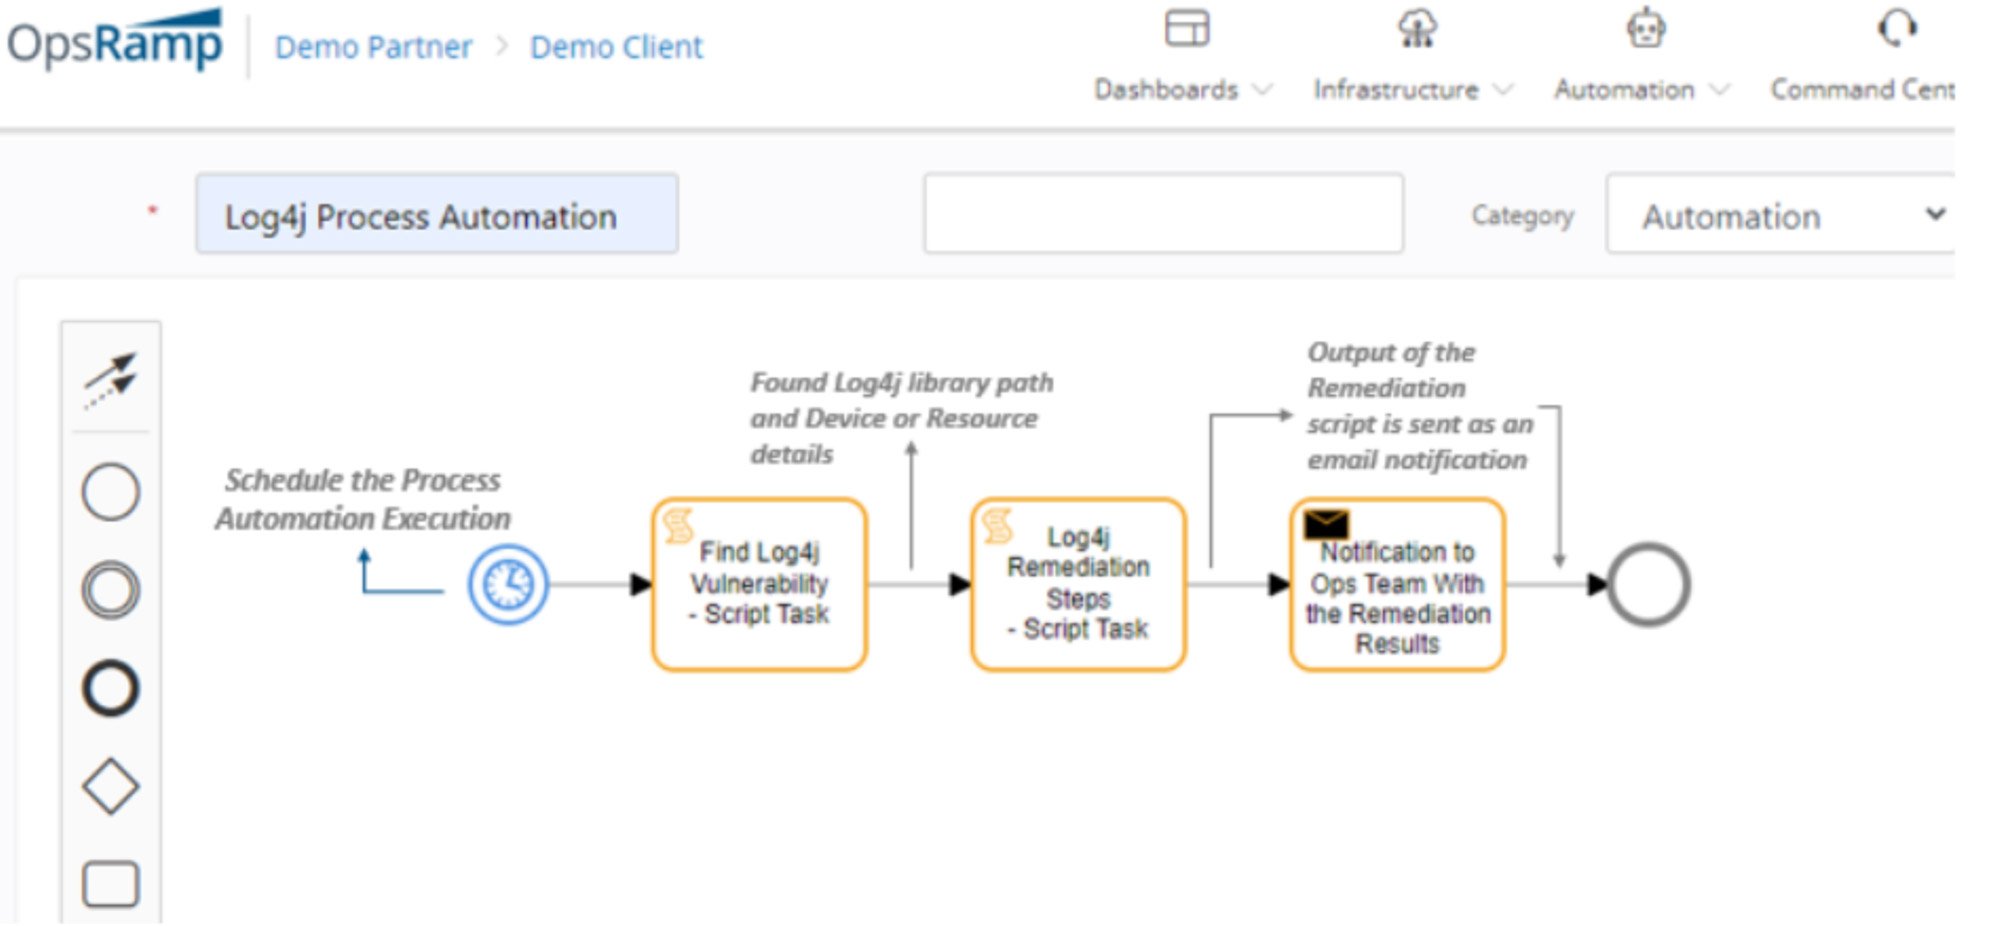This screenshot has height=926, width=2000.
Task: Open the Dashboards menu
Action: [1168, 90]
